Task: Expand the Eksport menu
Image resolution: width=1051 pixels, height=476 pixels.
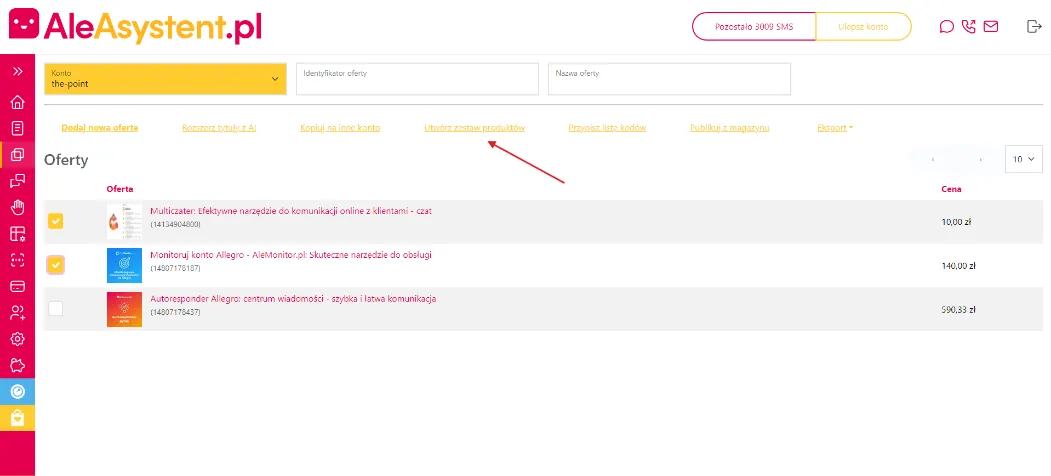Action: click(x=835, y=128)
